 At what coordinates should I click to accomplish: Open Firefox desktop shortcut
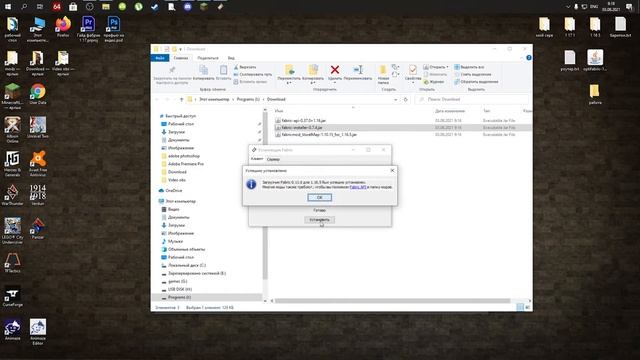point(63,28)
